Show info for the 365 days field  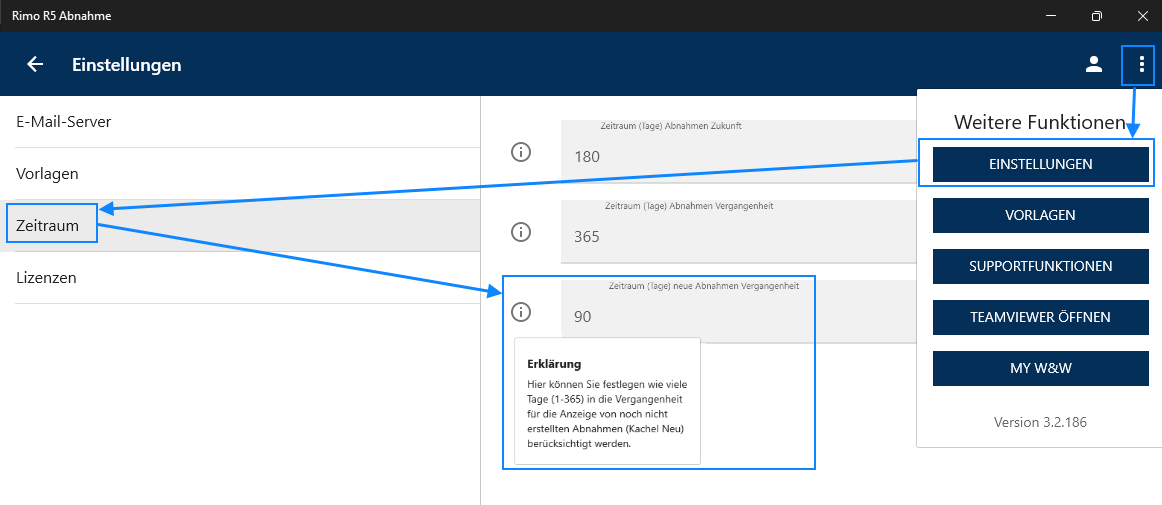click(521, 232)
